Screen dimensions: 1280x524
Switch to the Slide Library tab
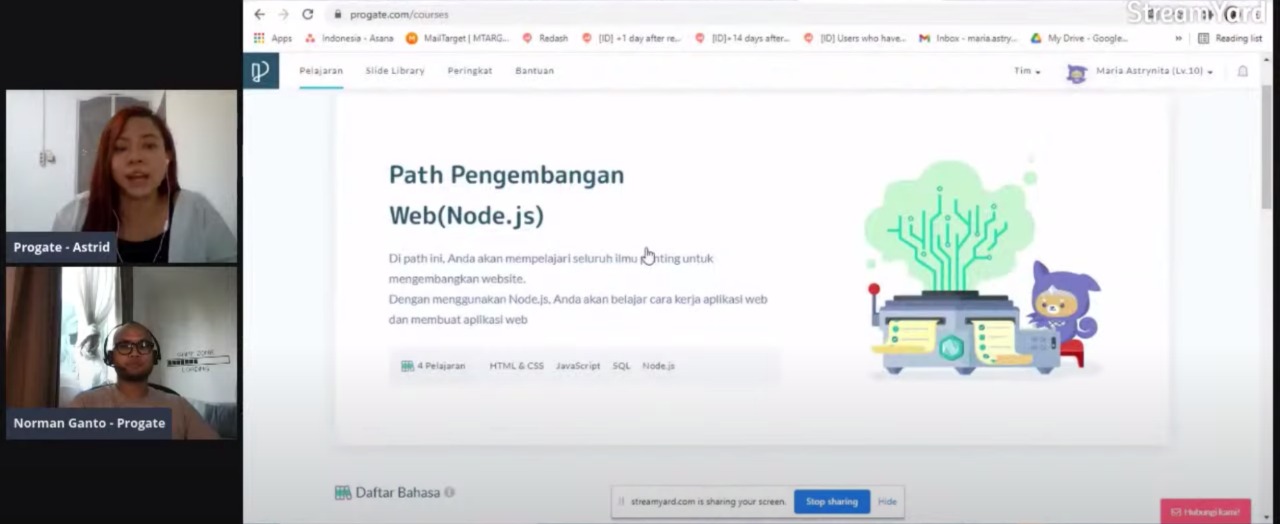[394, 71]
